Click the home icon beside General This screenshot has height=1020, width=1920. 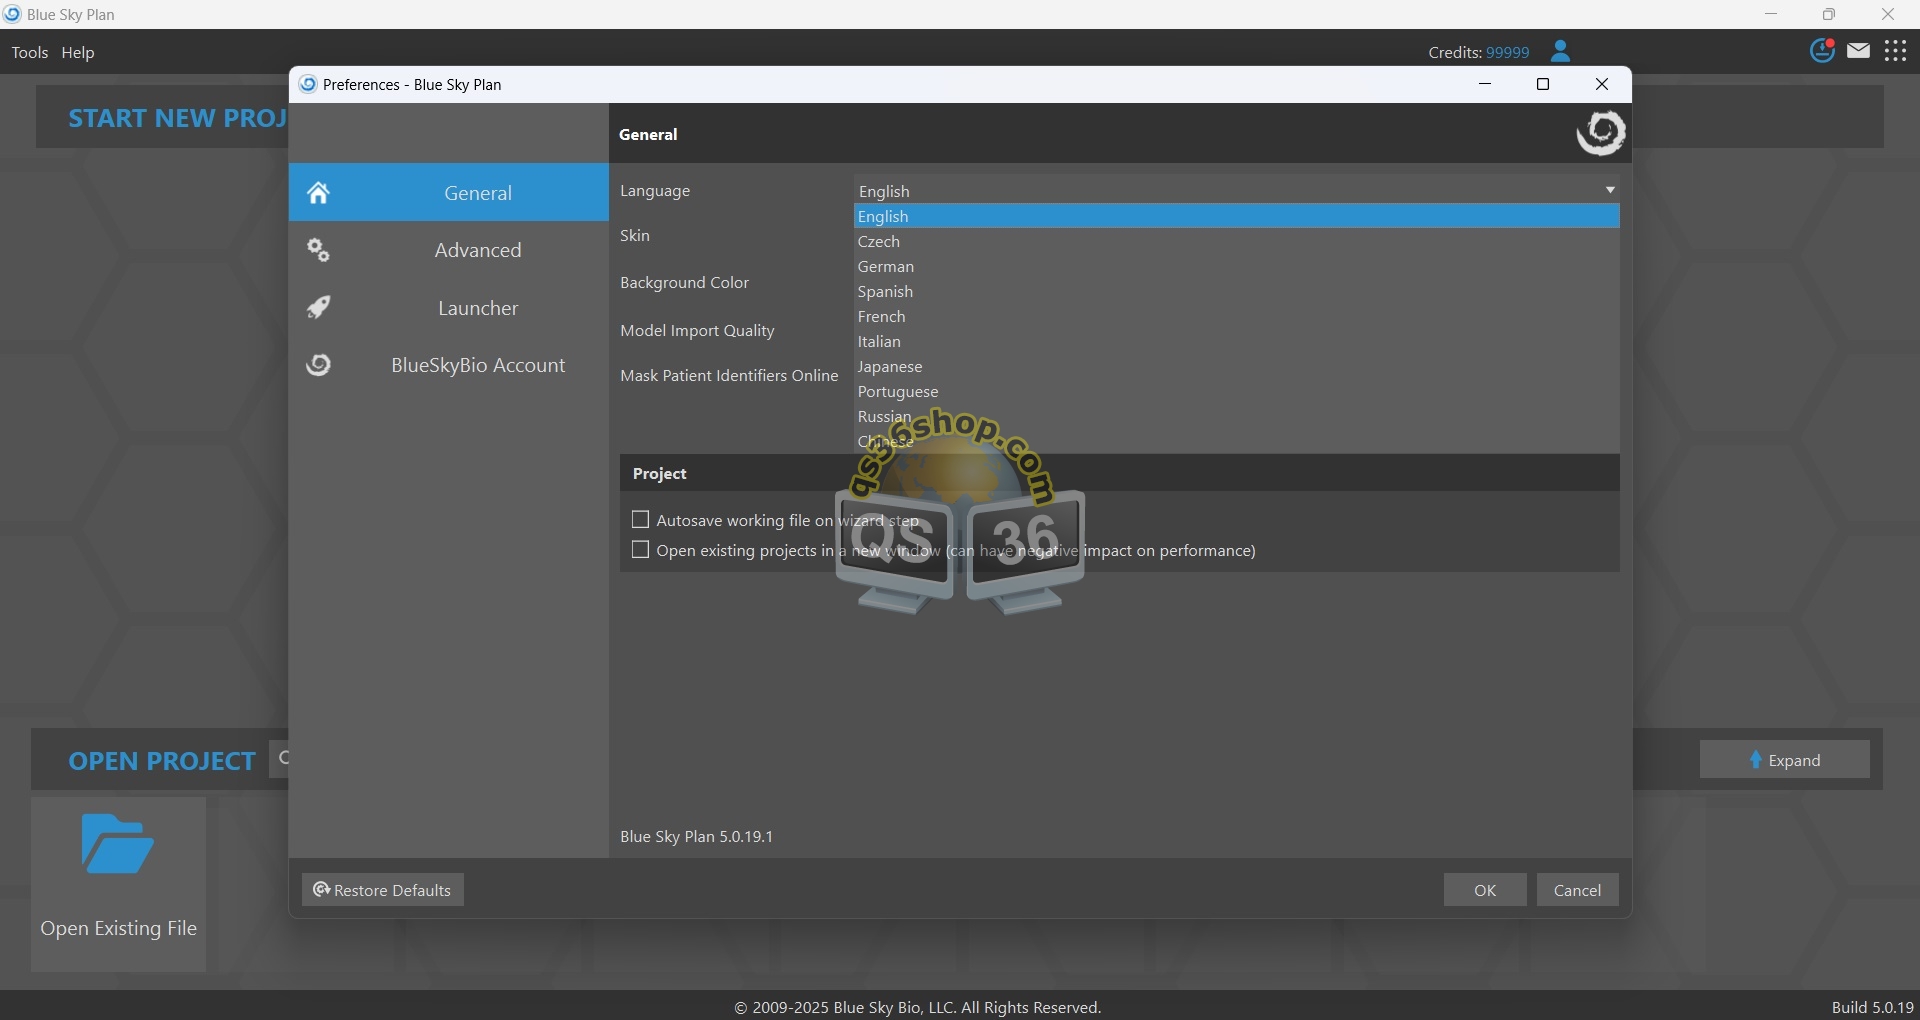(318, 192)
